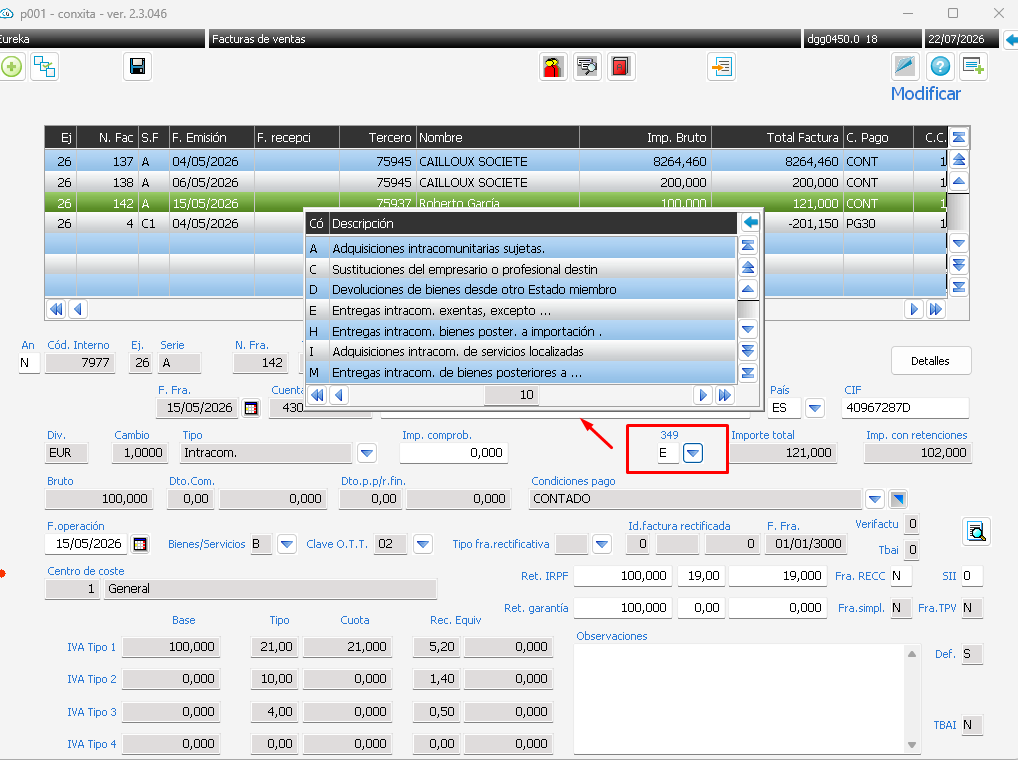Image resolution: width=1018 pixels, height=760 pixels.
Task: Select invoice 137 CAILLOUX SOCIETE row
Action: [x=496, y=162]
